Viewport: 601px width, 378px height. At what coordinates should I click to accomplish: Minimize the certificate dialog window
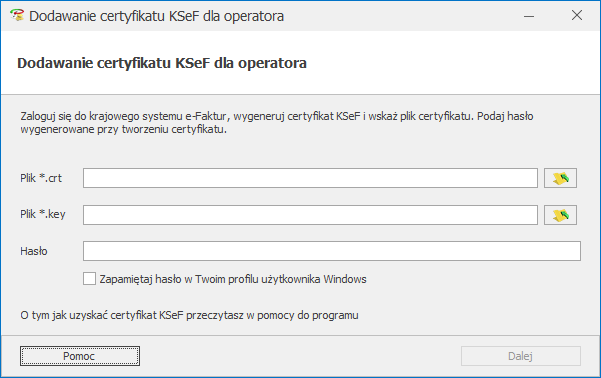click(x=529, y=16)
